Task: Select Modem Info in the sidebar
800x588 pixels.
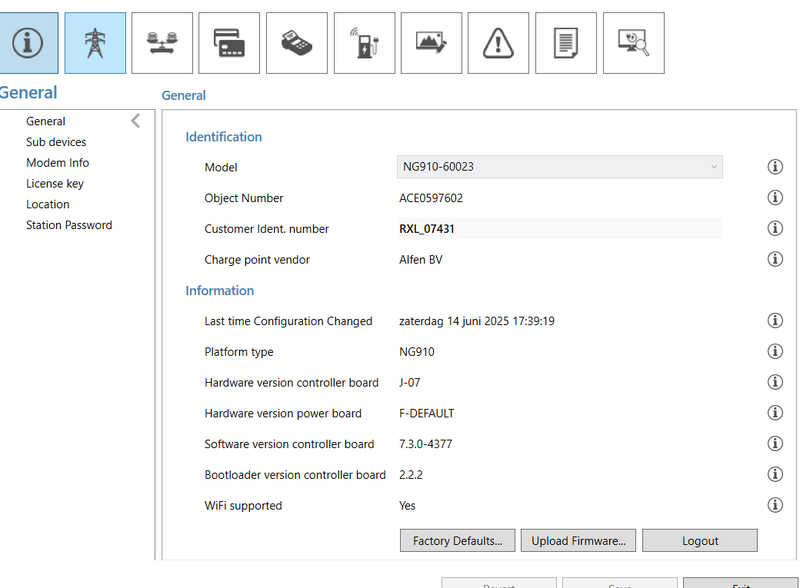Action: pyautogui.click(x=58, y=163)
